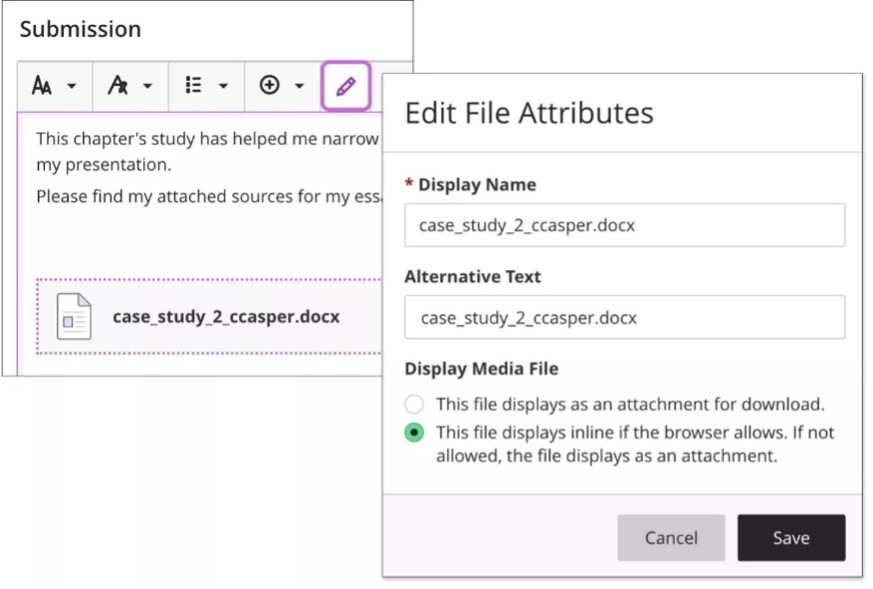Select 'displays as an attachment for download' option
Screen dimensions: 873x589
pyautogui.click(x=414, y=404)
